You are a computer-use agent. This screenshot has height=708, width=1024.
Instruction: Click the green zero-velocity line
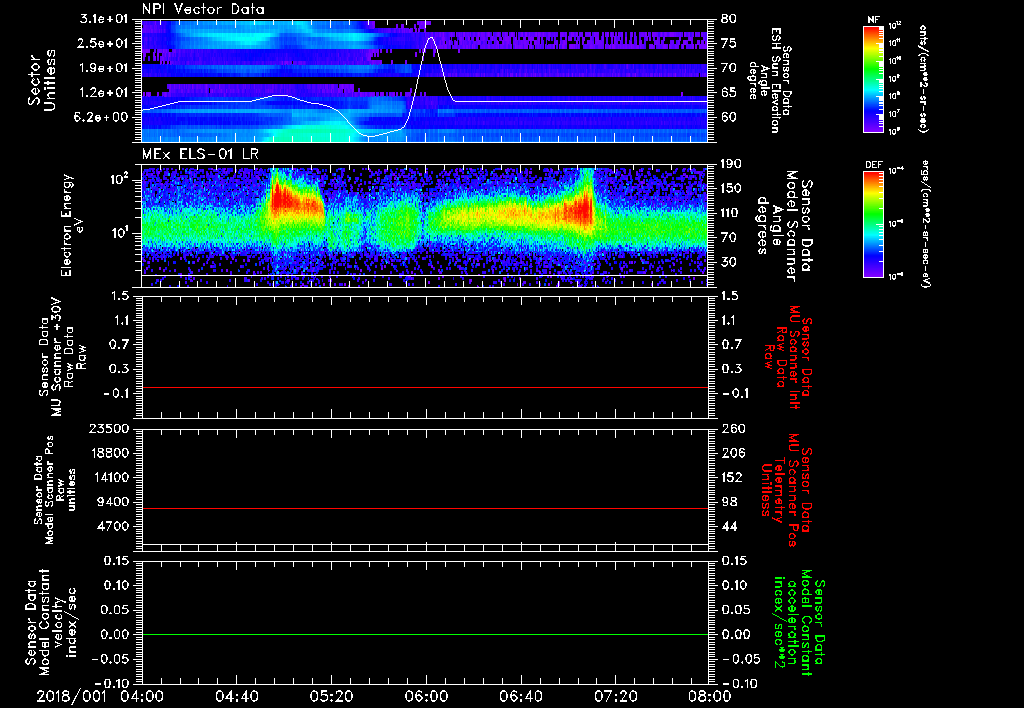(425, 634)
